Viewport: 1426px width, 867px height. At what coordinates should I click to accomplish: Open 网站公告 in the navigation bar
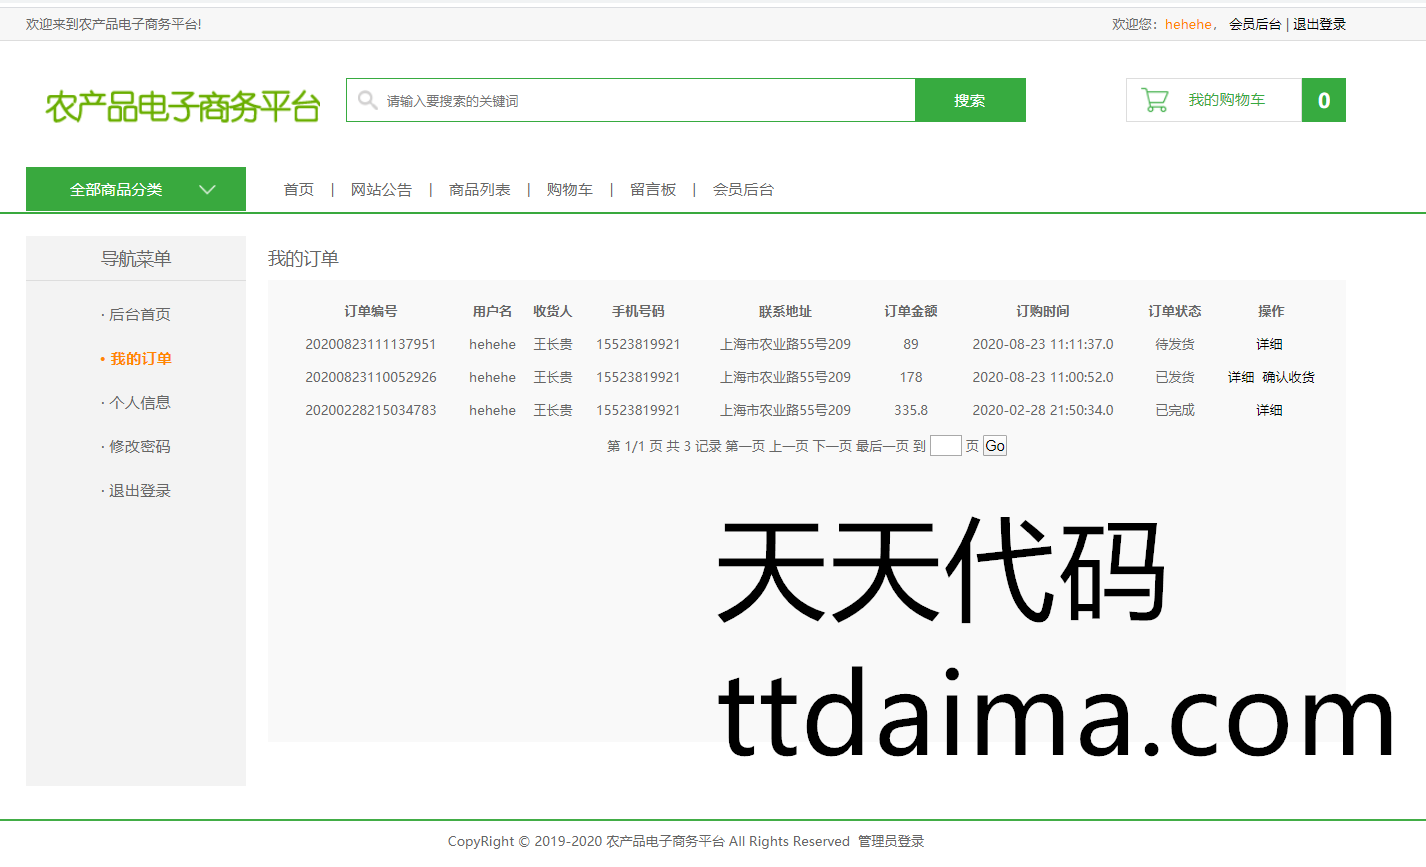(381, 189)
